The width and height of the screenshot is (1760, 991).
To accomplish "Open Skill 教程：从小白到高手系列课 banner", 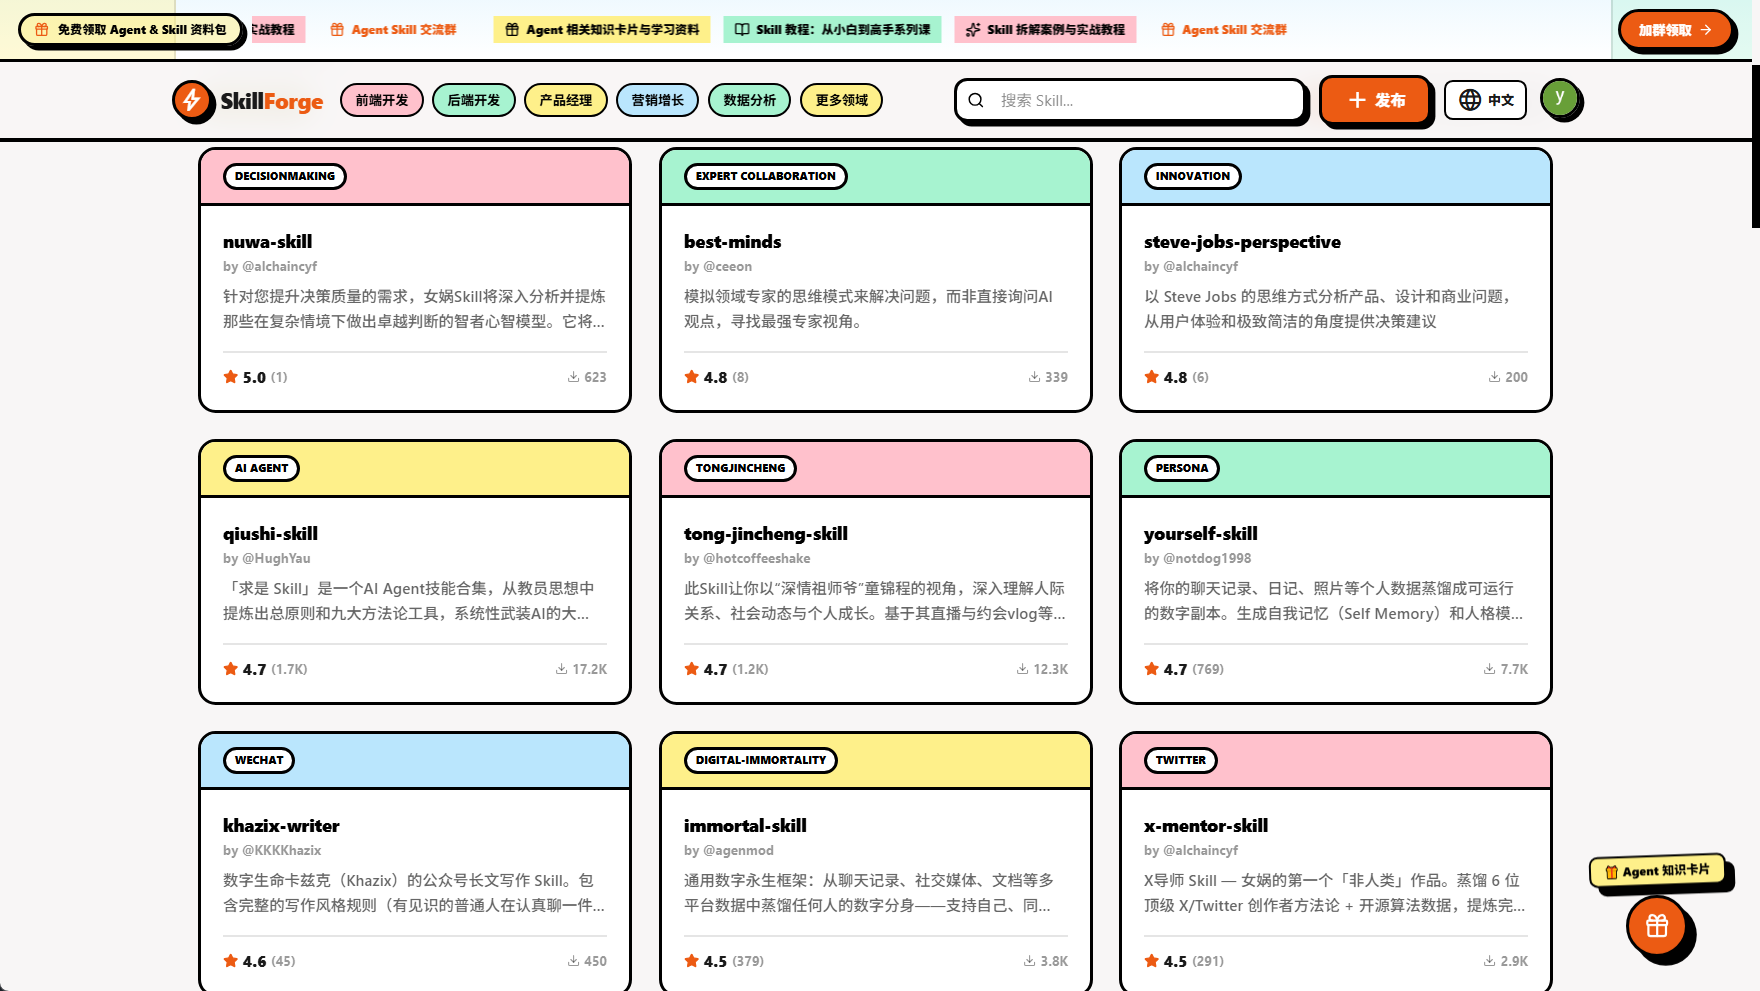I will [x=832, y=30].
